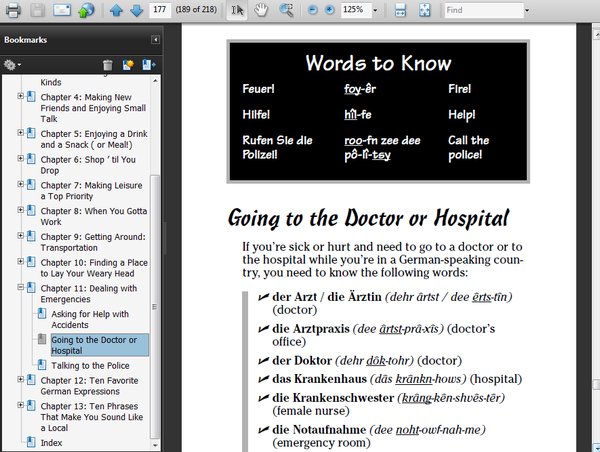Click the page number field showing 177
The width and height of the screenshot is (600, 452).
point(159,10)
